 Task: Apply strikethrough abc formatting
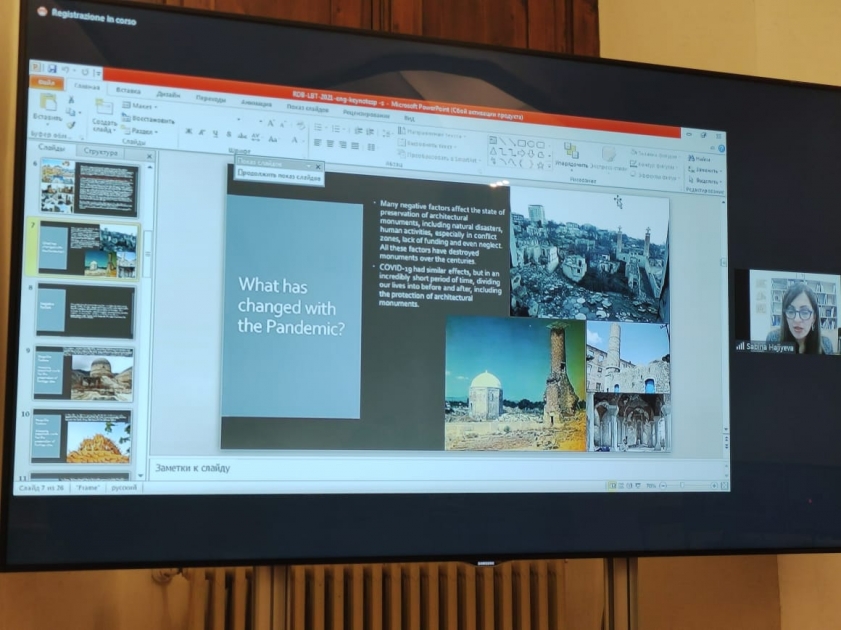242,136
